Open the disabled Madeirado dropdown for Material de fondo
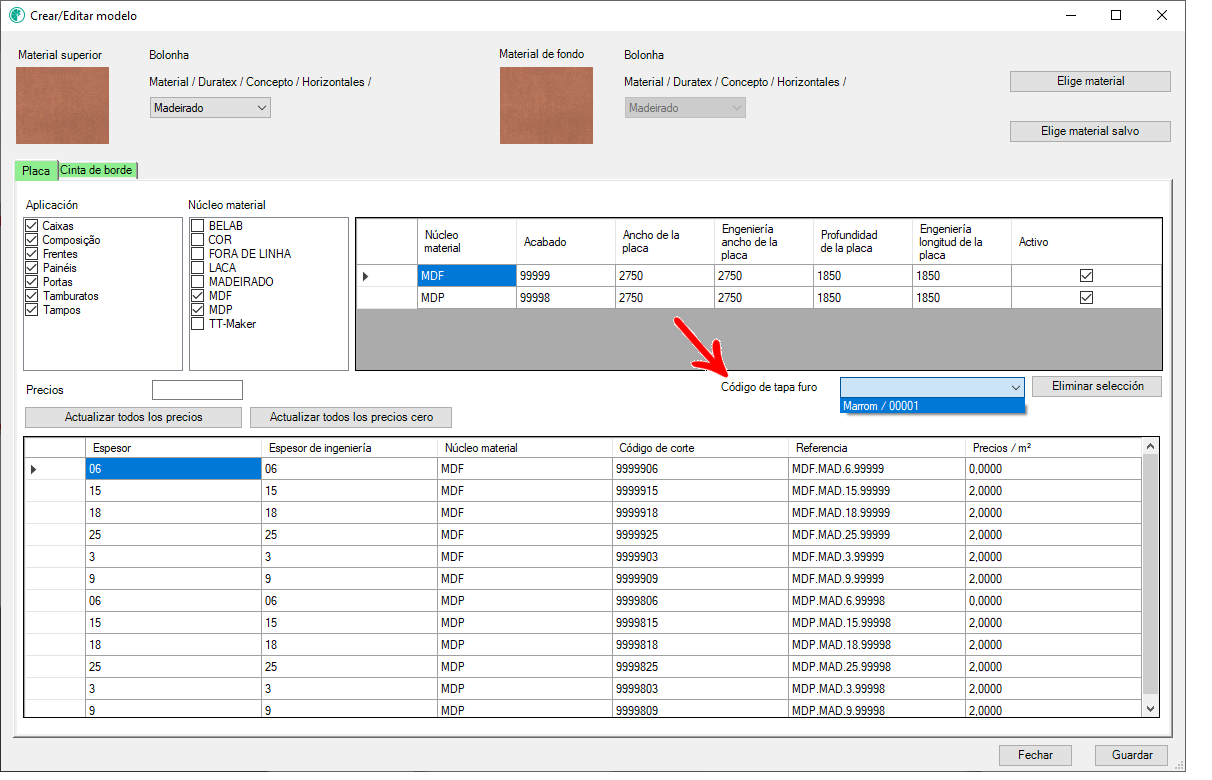The width and height of the screenshot is (1212, 780). 686,108
